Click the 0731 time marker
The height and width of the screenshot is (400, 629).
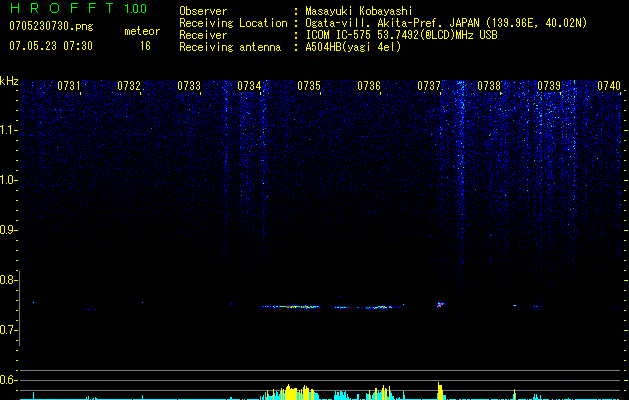(x=69, y=86)
